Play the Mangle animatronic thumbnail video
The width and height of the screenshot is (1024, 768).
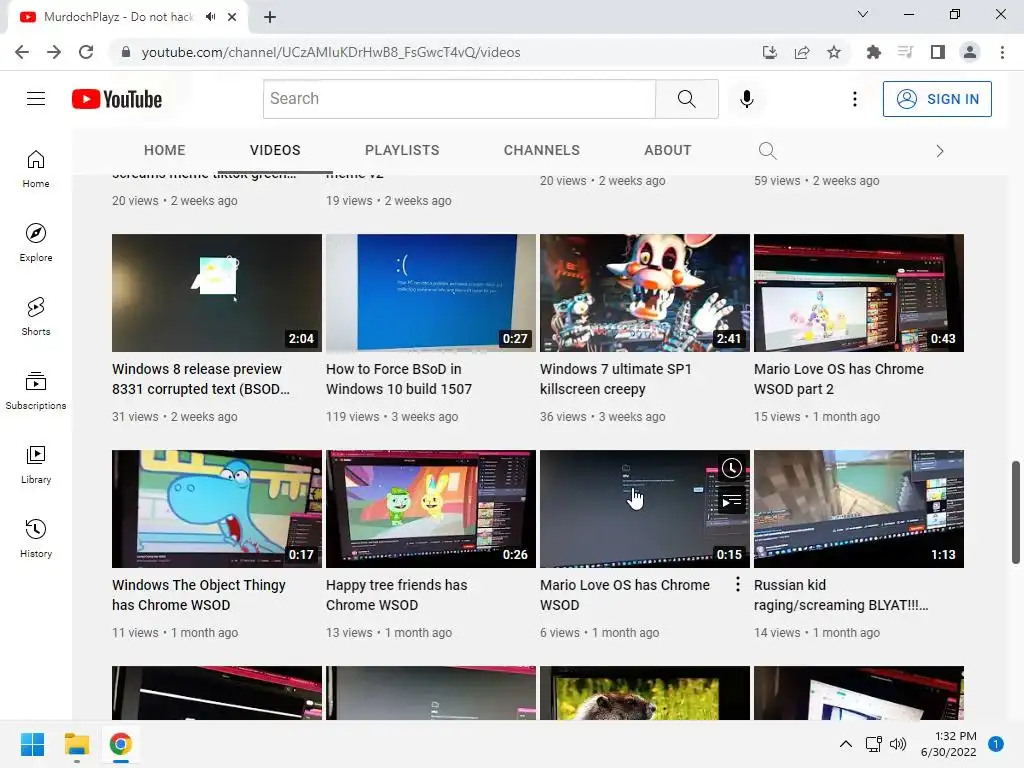point(645,293)
